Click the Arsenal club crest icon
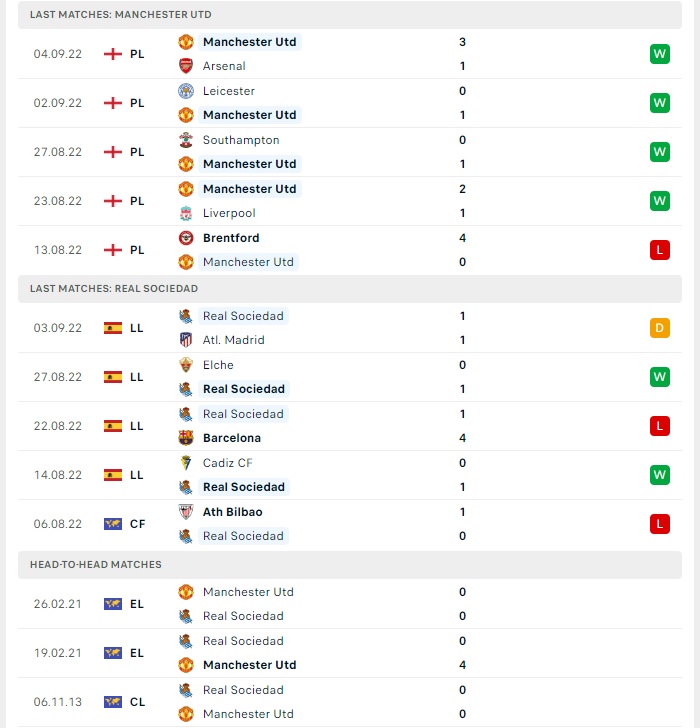Viewport: 700px width, 728px height. point(186,66)
